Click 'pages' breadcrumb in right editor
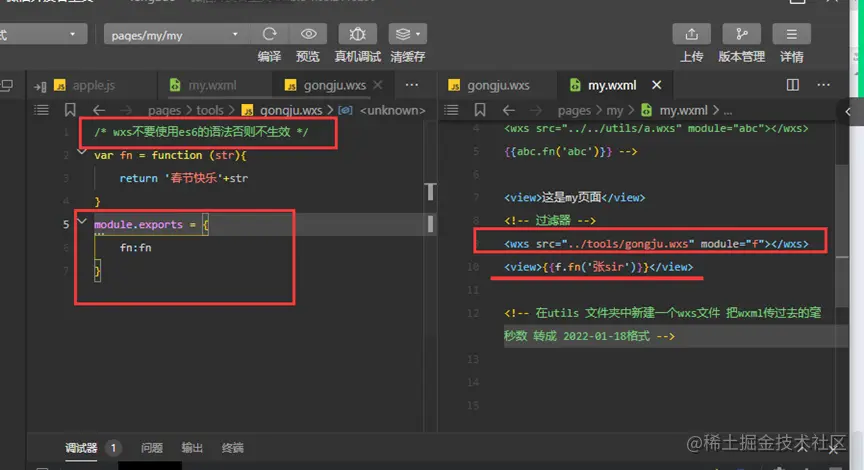The height and width of the screenshot is (470, 864). [x=574, y=111]
